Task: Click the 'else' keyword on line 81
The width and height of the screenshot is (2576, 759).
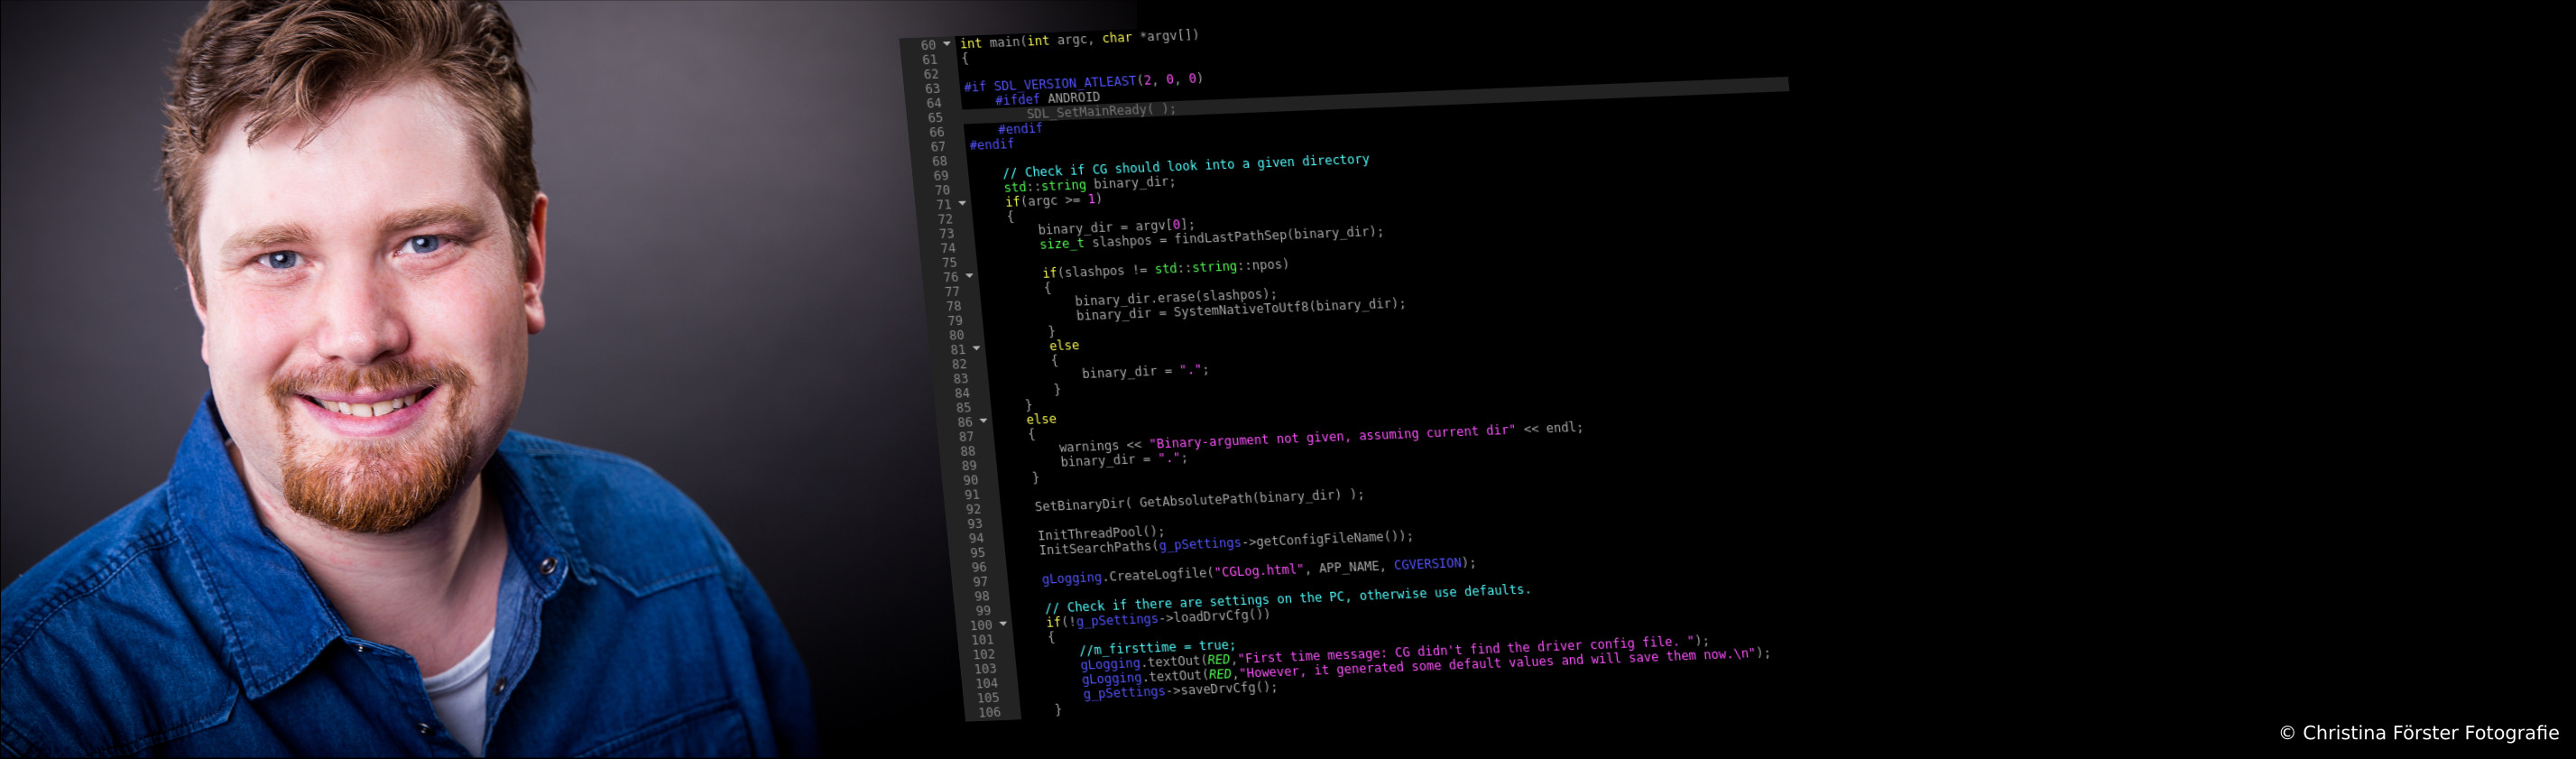Action: pyautogui.click(x=1064, y=345)
